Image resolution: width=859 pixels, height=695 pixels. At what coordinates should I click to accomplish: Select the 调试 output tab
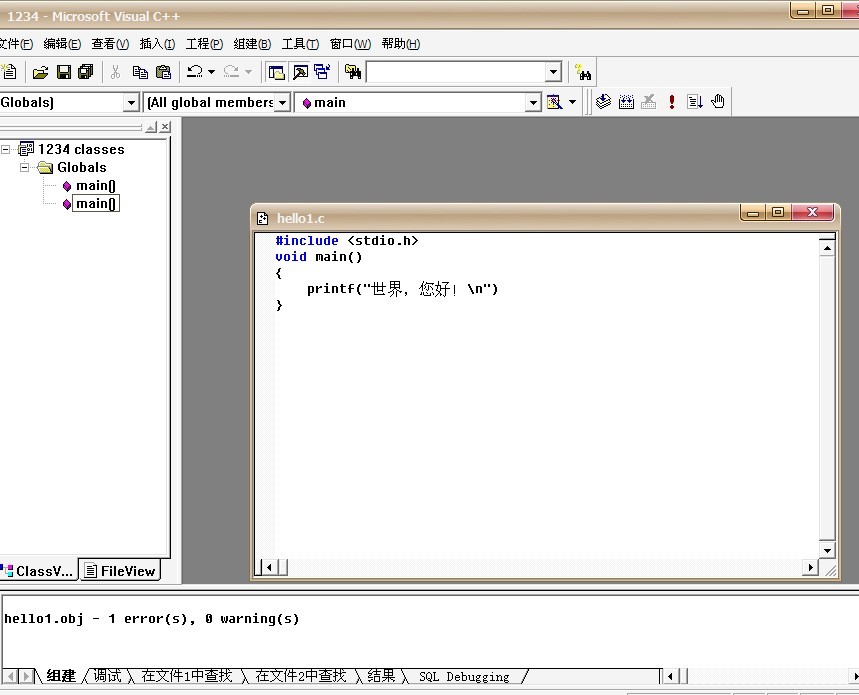pyautogui.click(x=107, y=676)
